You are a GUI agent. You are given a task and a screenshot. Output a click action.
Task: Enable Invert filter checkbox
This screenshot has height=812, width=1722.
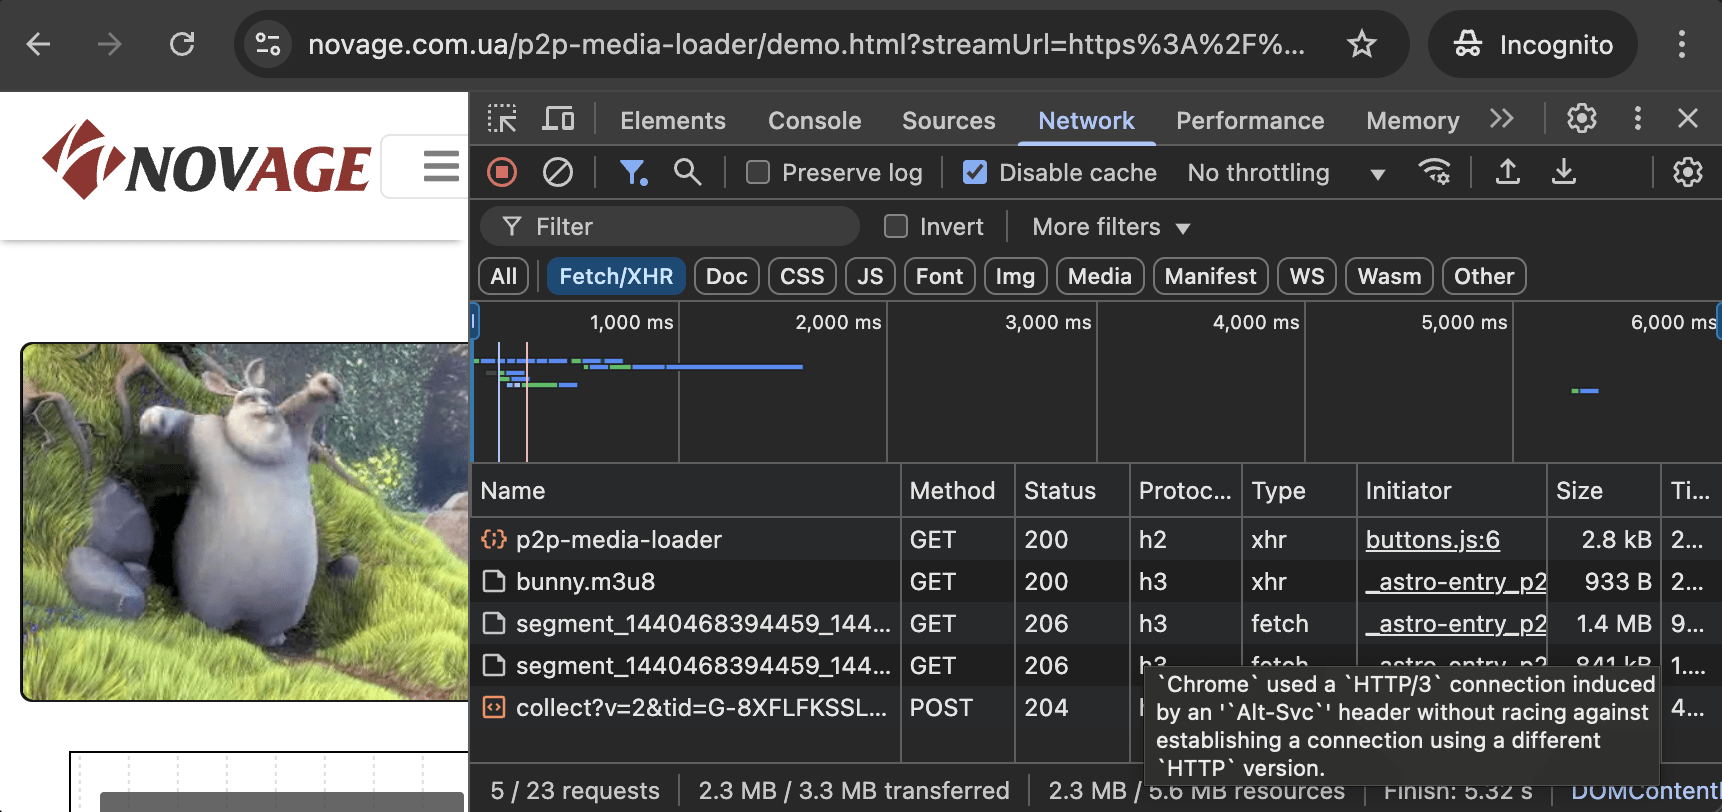click(896, 227)
